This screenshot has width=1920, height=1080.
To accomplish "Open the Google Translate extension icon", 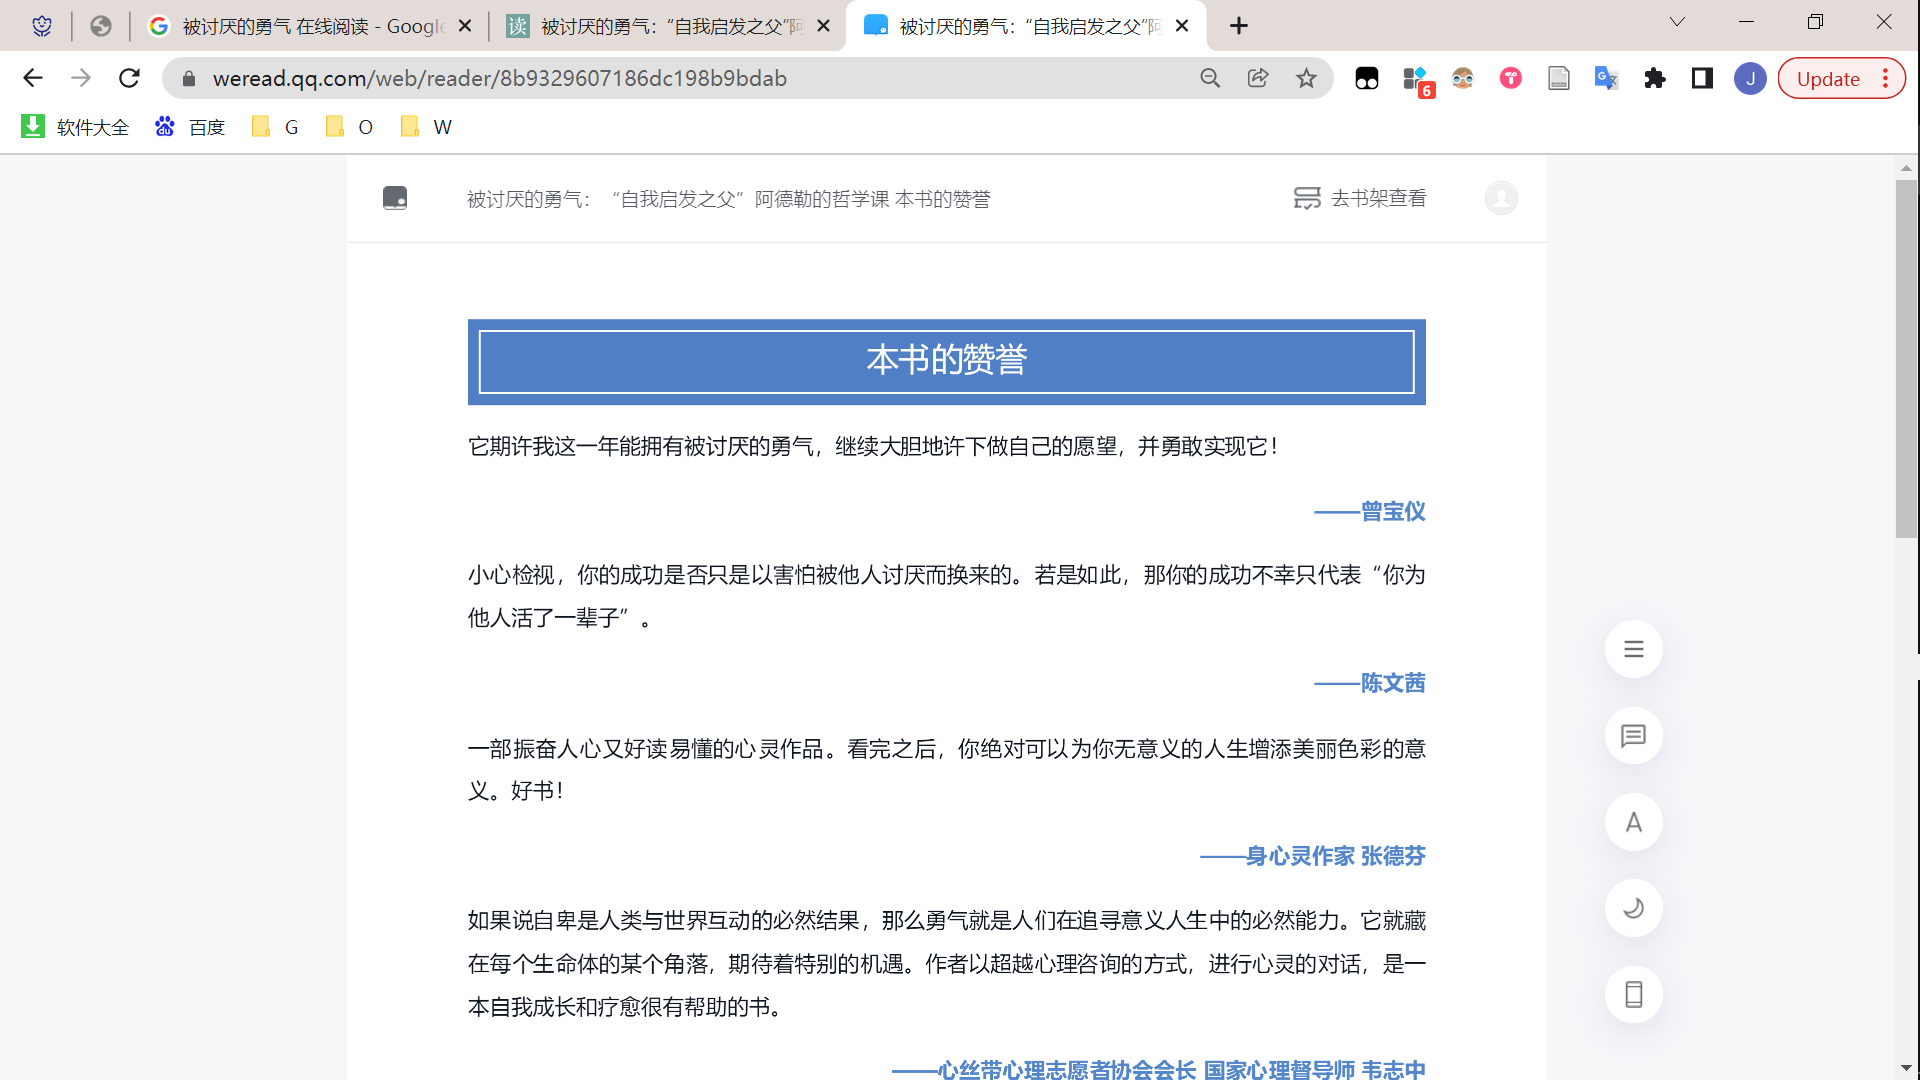I will [1606, 78].
